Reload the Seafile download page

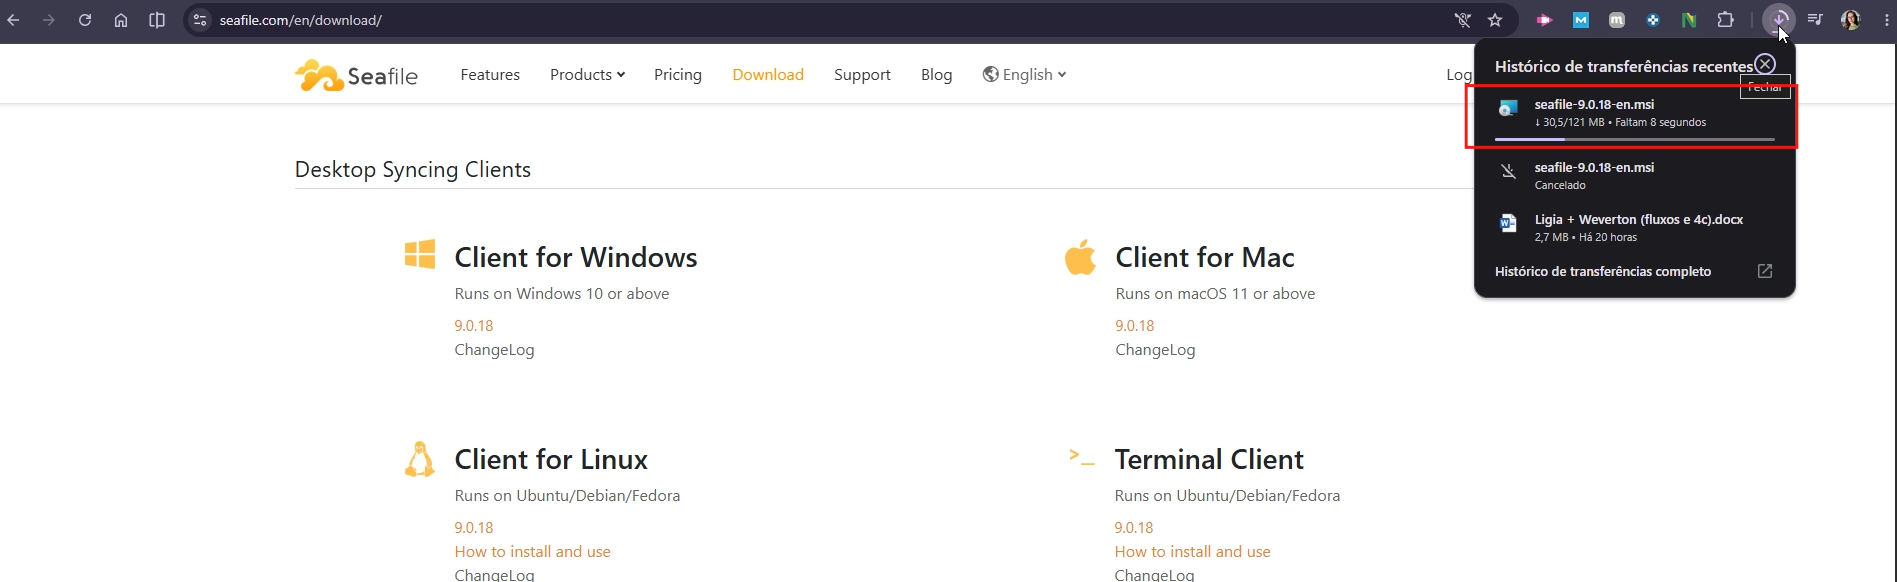point(85,20)
